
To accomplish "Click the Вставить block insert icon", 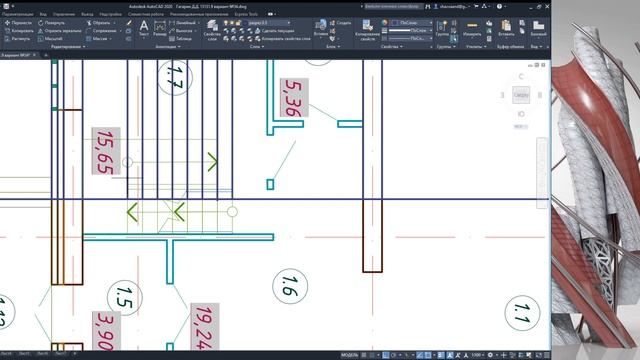I will (x=321, y=28).
